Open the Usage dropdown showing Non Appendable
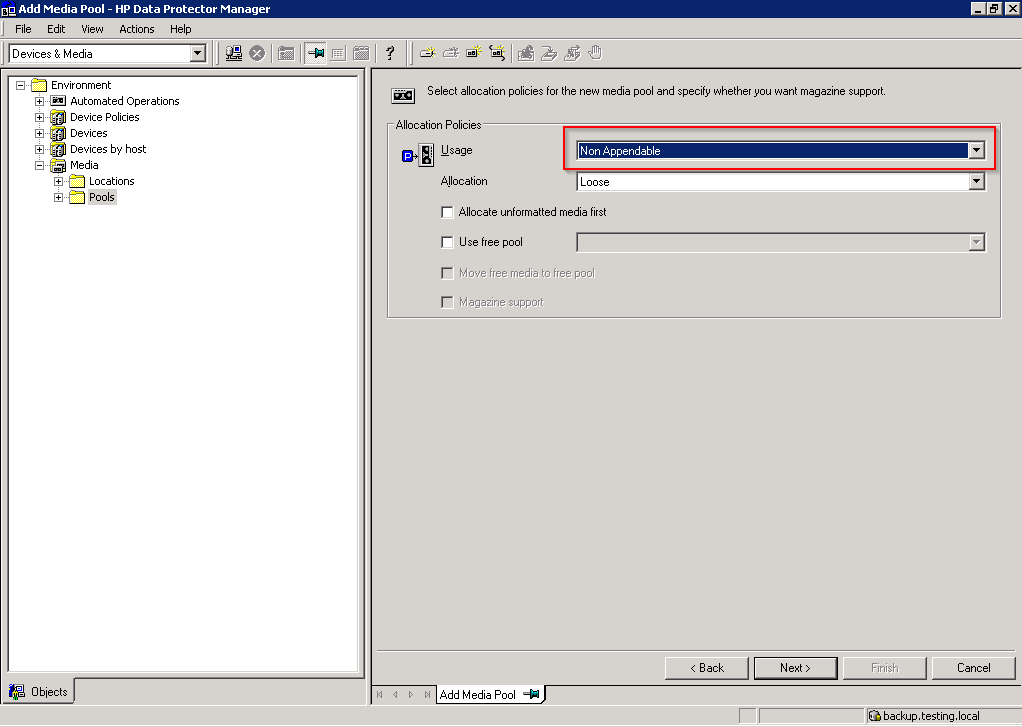Viewport: 1022px width, 727px height. [976, 151]
